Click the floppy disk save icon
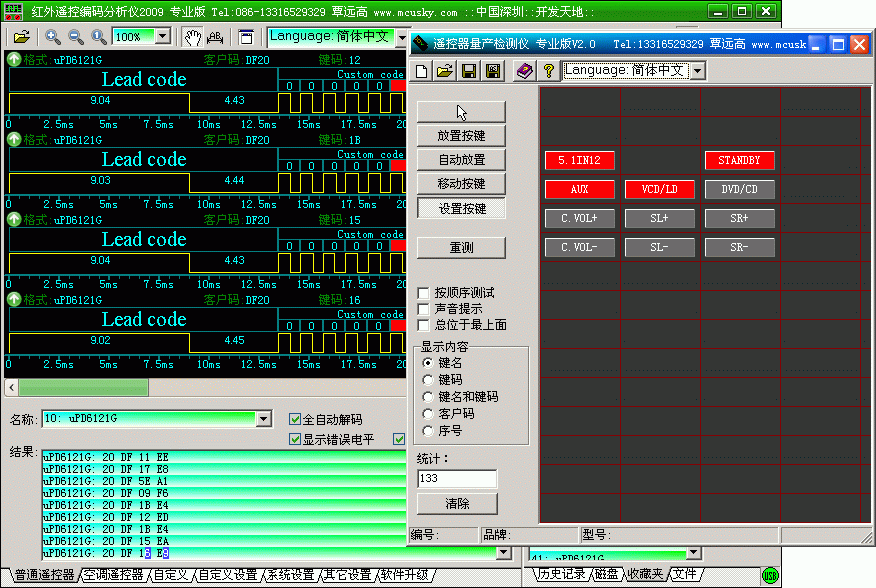Image resolution: width=876 pixels, height=588 pixels. click(469, 71)
